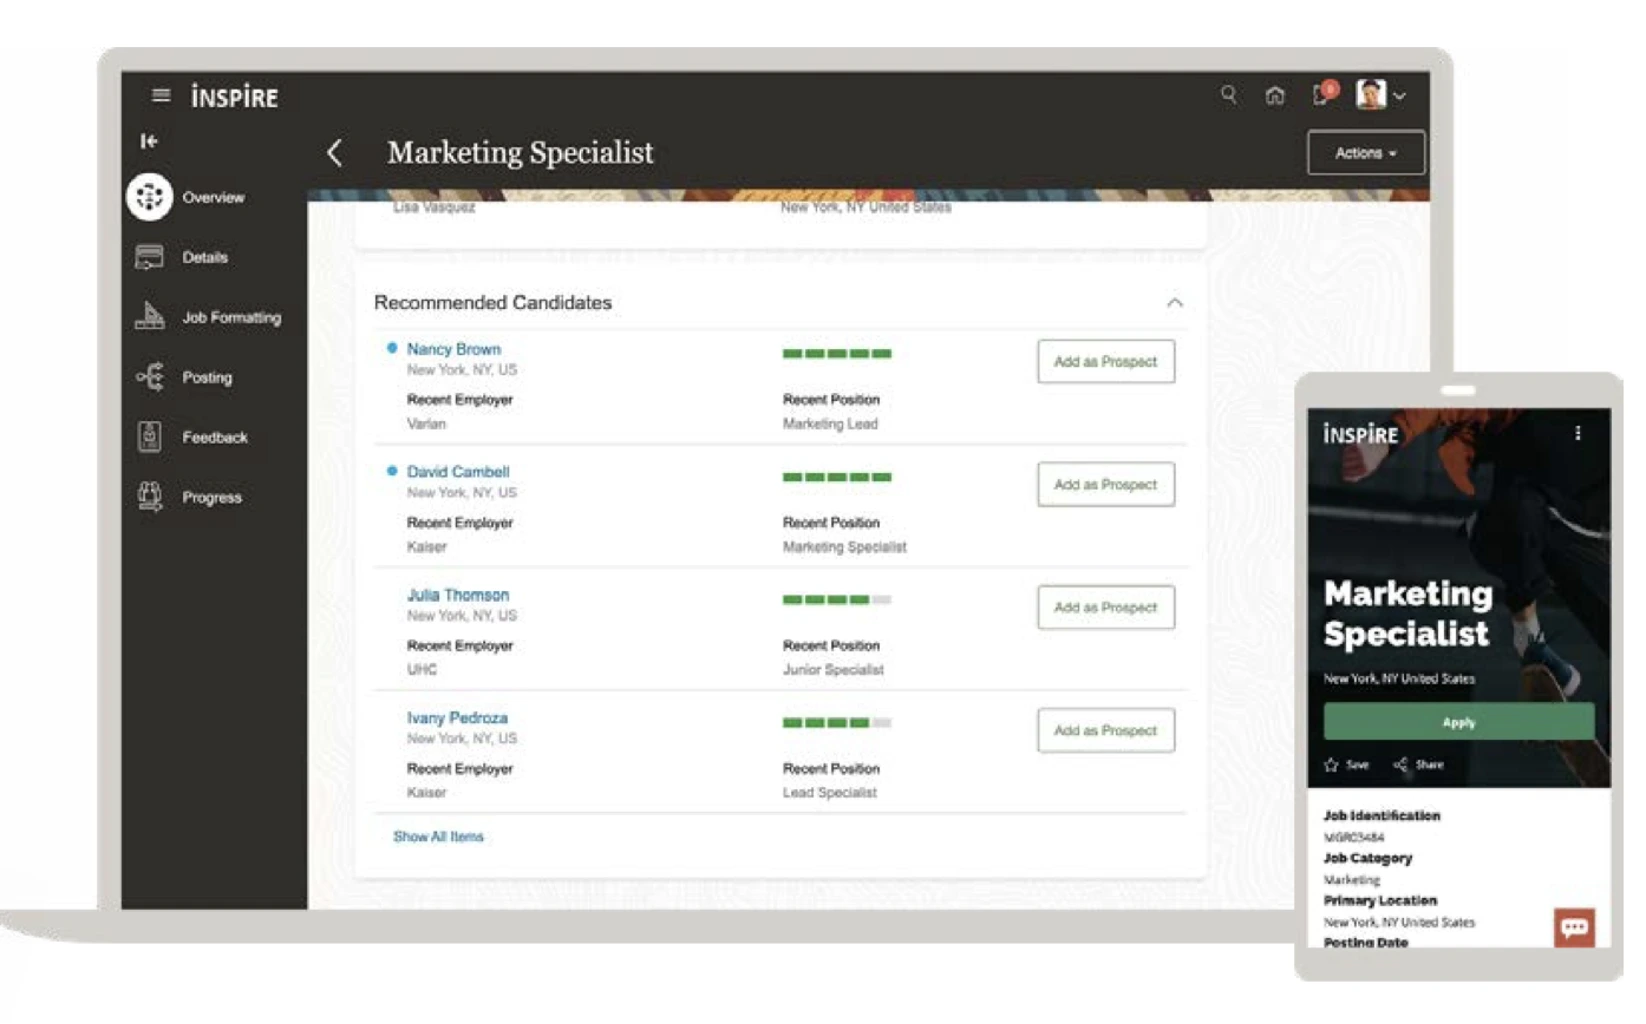Viewport: 1646px width, 1024px height.
Task: Open the three-dot menu on mobile preview
Action: tap(1577, 433)
